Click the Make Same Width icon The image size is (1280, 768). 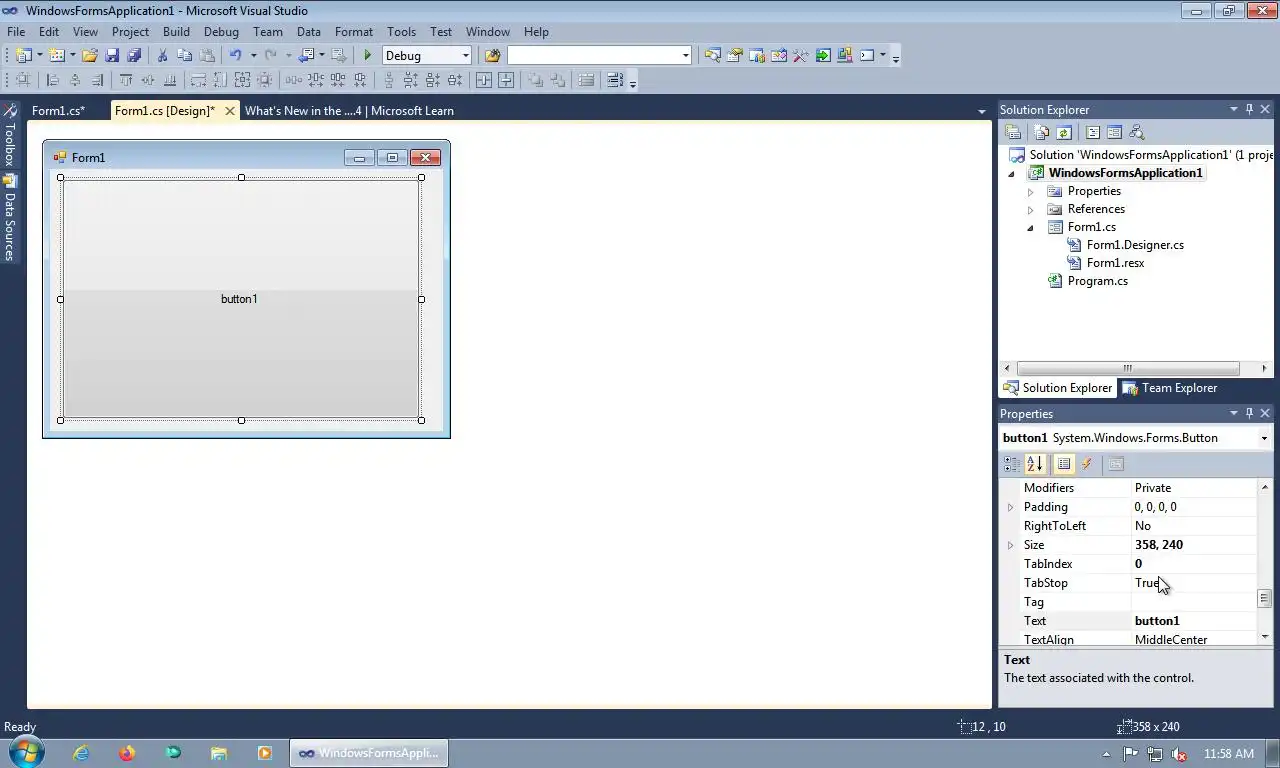[198, 80]
